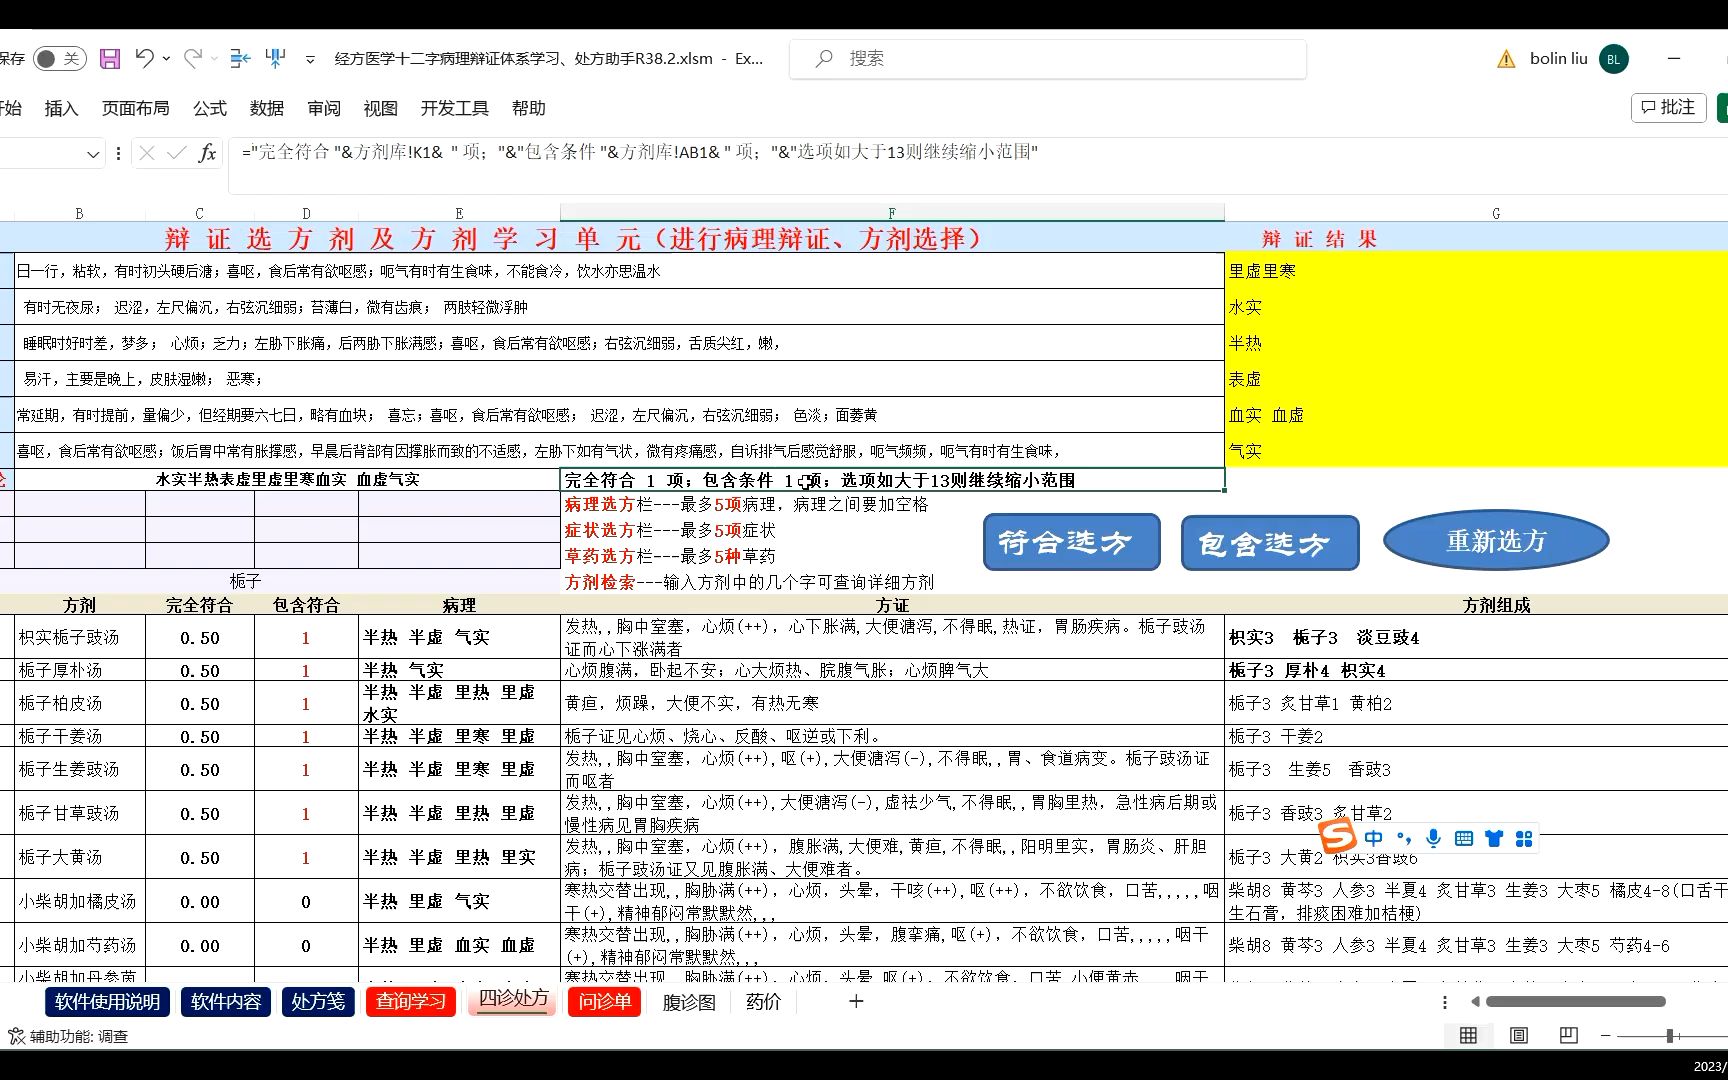Open the 审阅 ribbon tab
Viewport: 1728px width, 1080px height.
[x=324, y=108]
